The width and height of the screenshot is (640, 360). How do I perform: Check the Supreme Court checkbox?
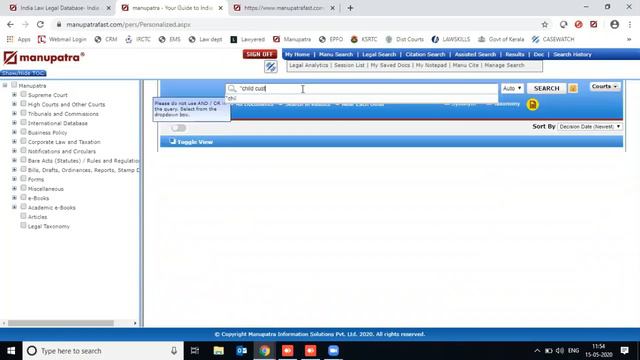pyautogui.click(x=24, y=94)
